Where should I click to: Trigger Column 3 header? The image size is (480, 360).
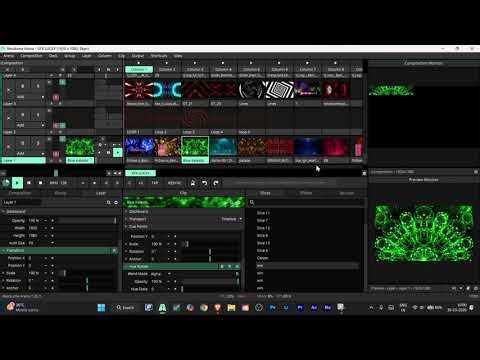[195, 69]
